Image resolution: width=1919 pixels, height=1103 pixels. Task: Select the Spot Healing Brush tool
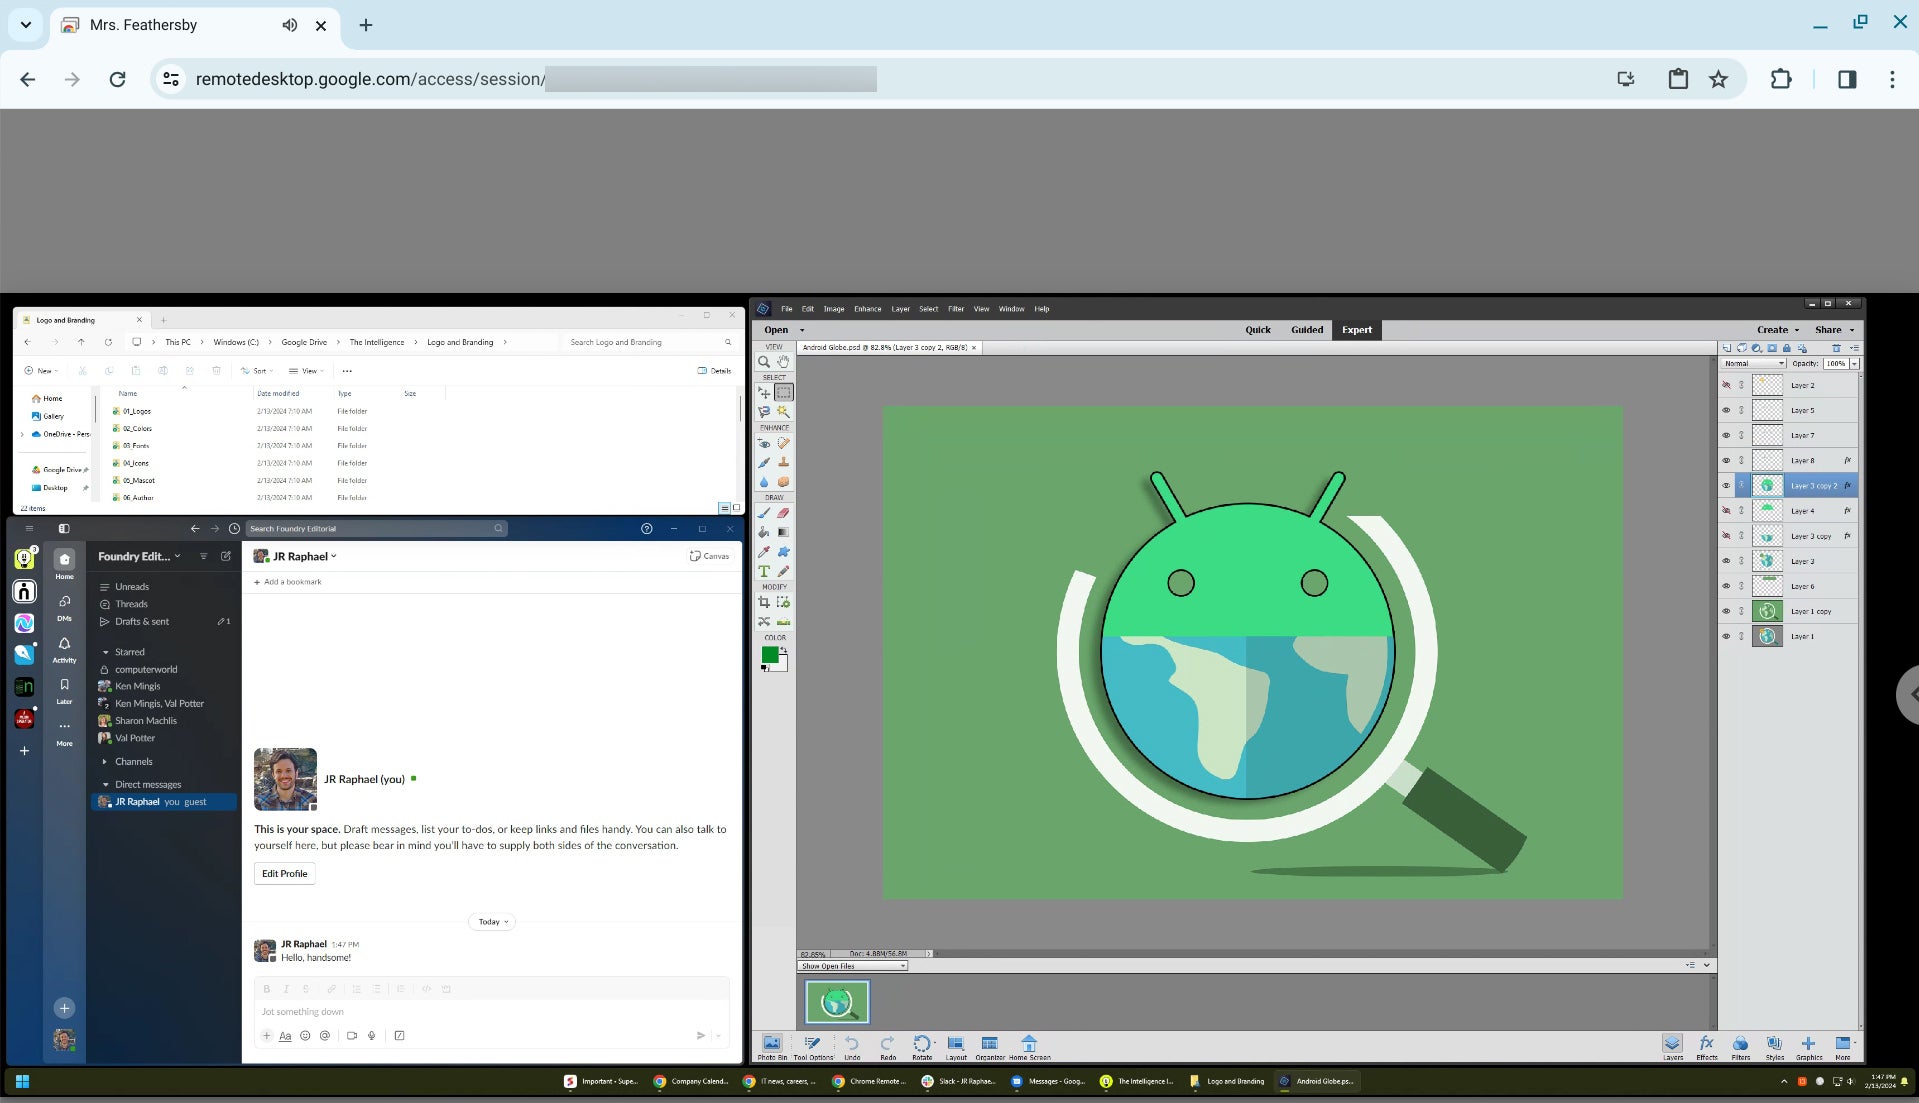[783, 443]
